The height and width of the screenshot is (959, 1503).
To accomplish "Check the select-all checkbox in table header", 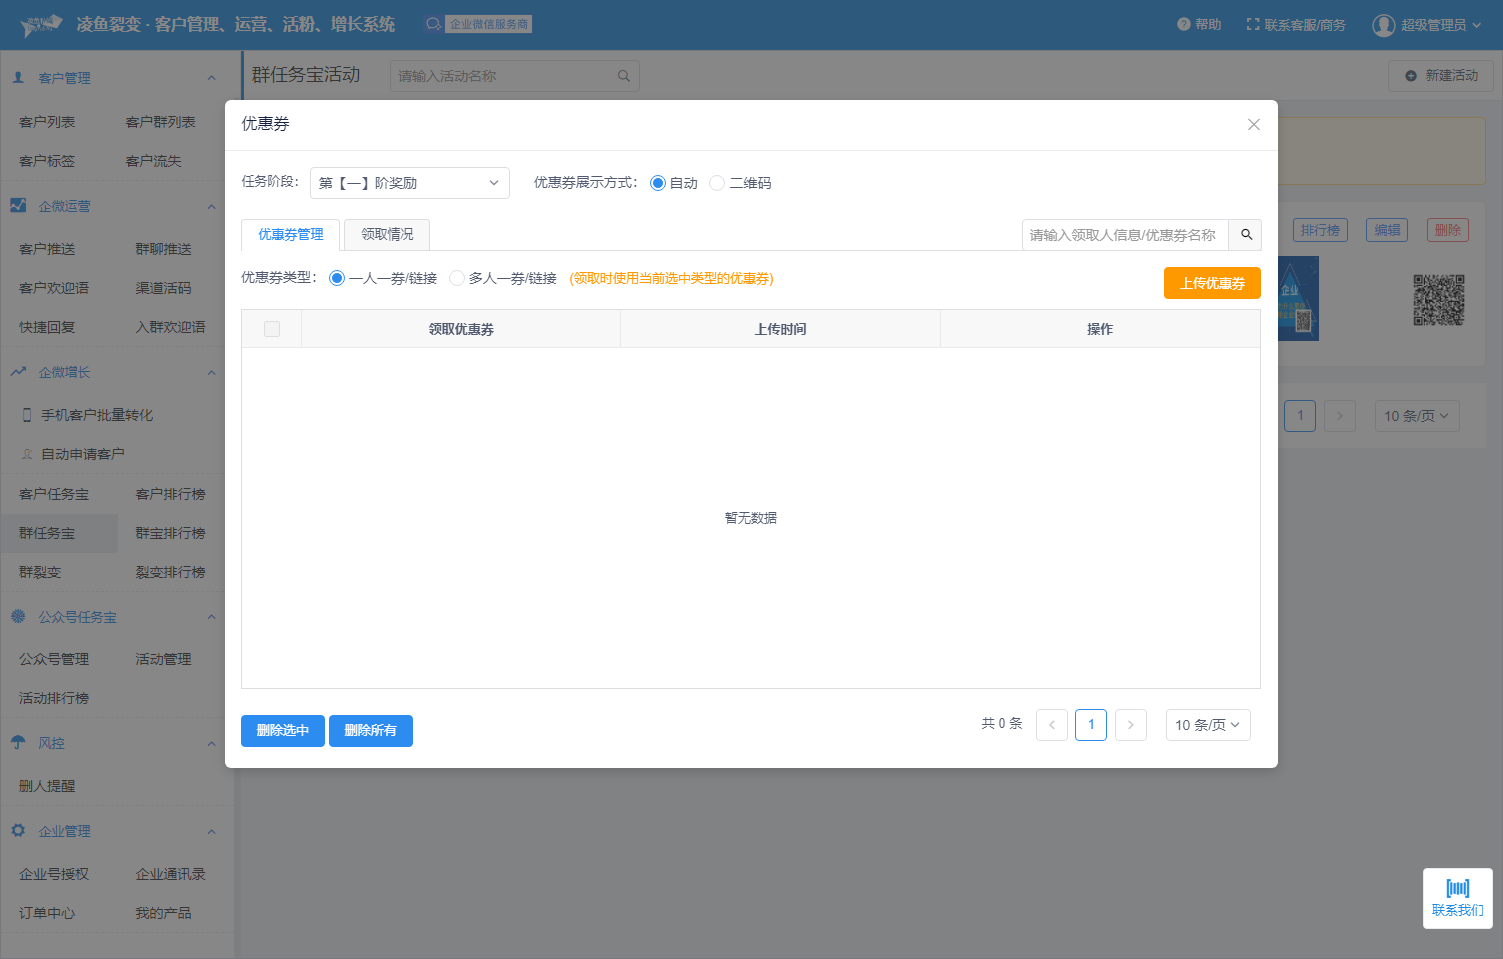I will pos(272,329).
